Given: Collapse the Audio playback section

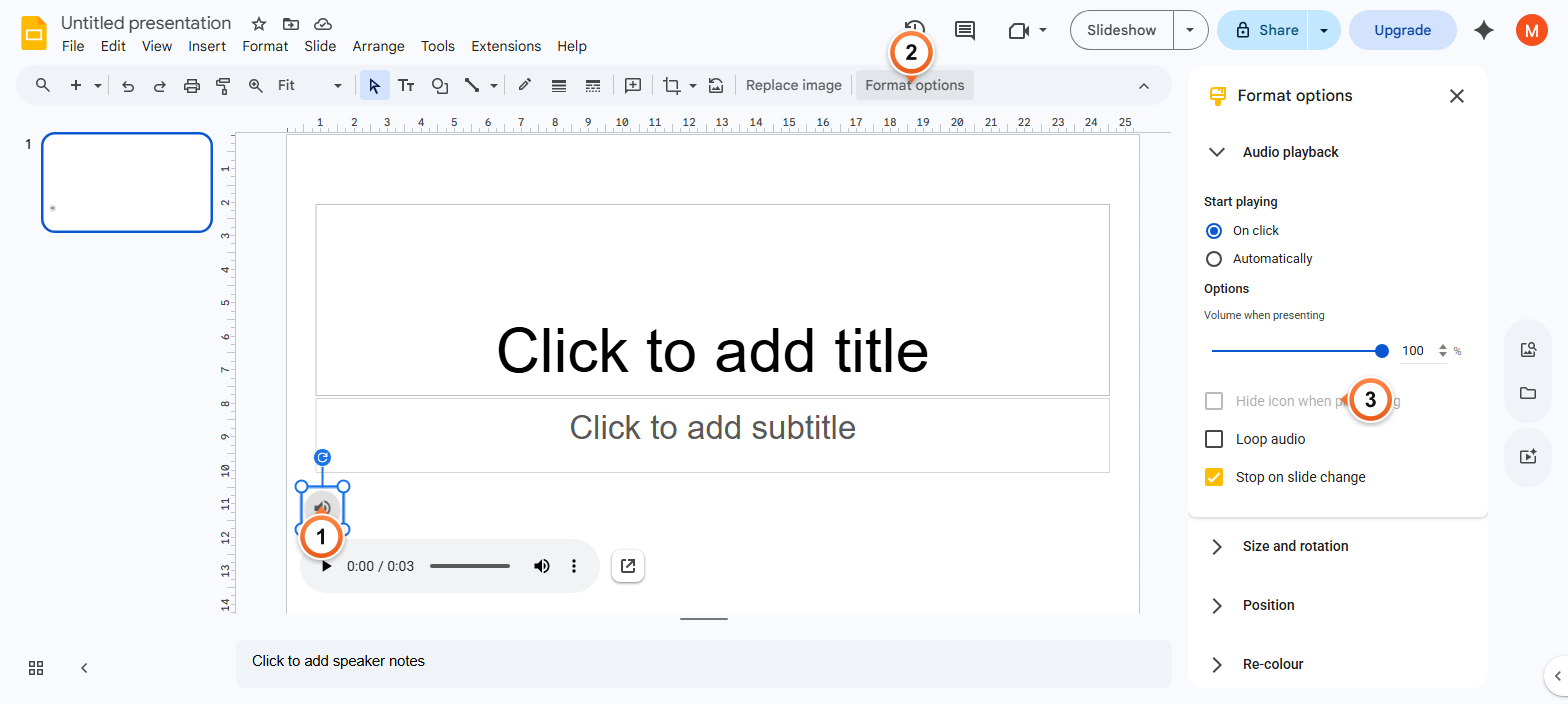Looking at the screenshot, I should pos(1217,152).
